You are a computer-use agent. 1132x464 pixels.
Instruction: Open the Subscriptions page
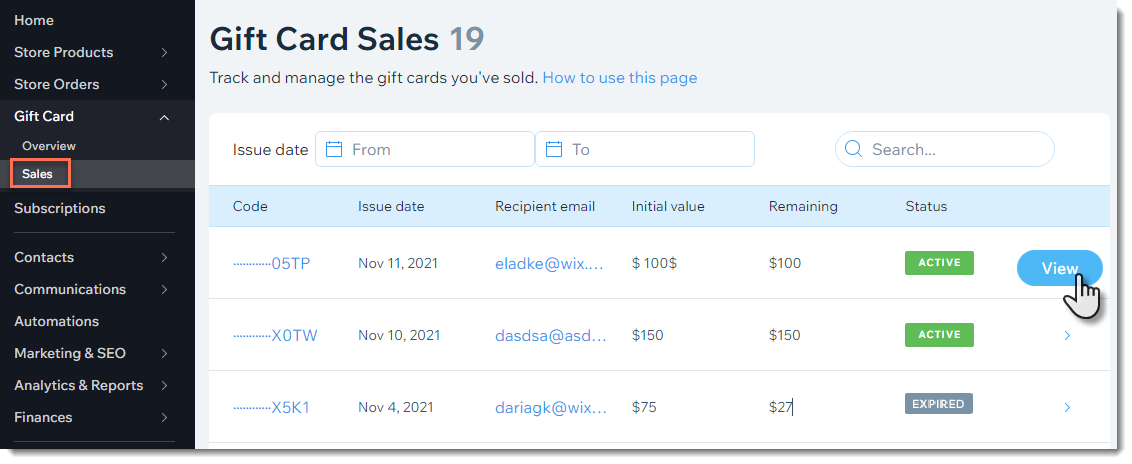tap(60, 209)
